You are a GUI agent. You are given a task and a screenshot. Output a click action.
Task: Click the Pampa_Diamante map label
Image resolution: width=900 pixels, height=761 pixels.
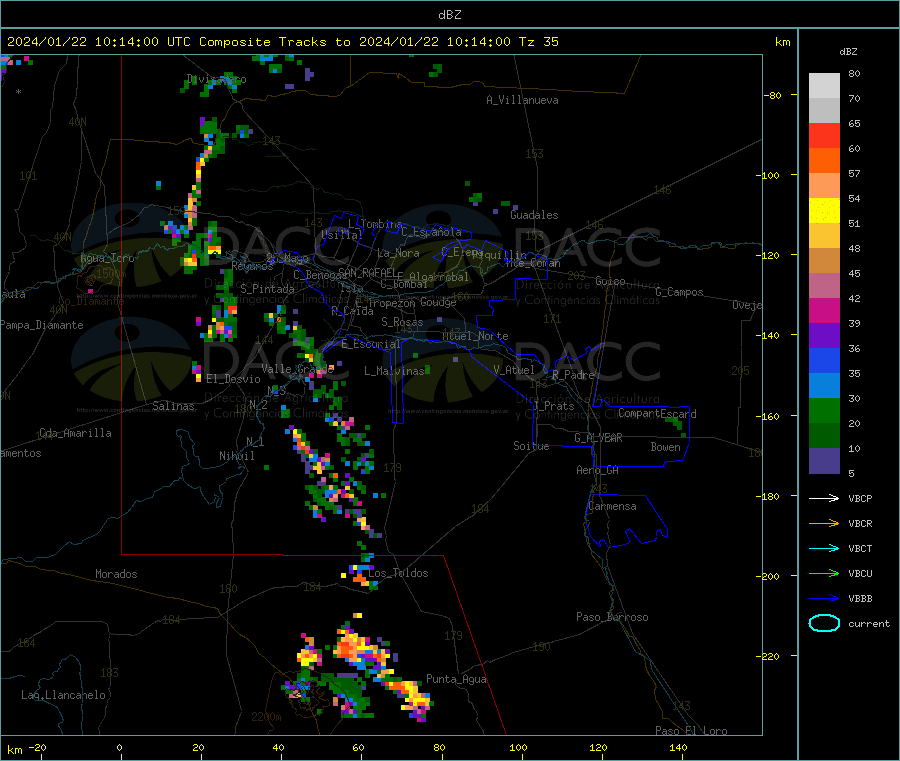41,325
